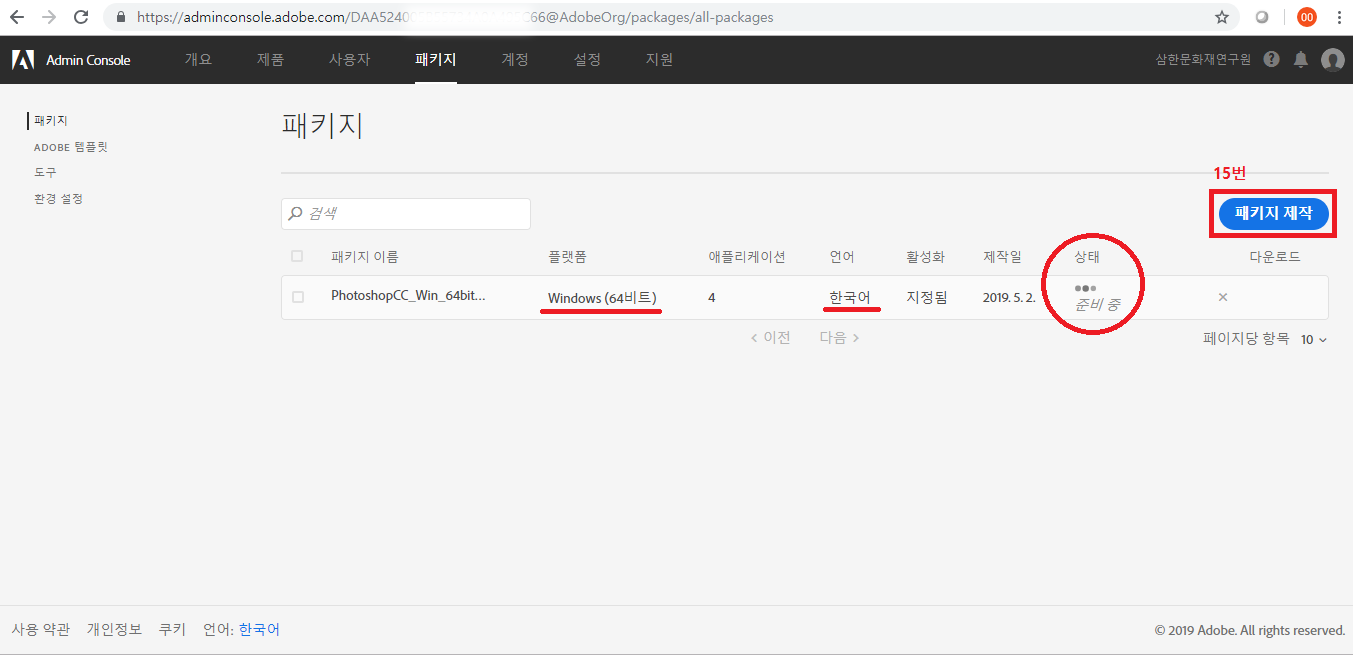This screenshot has height=658, width=1353.
Task: Open the 사용 약관 footer link
Action: tap(41, 630)
